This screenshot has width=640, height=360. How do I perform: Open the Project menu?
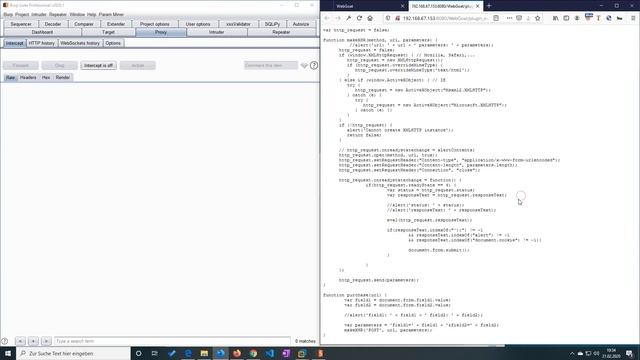pyautogui.click(x=22, y=14)
